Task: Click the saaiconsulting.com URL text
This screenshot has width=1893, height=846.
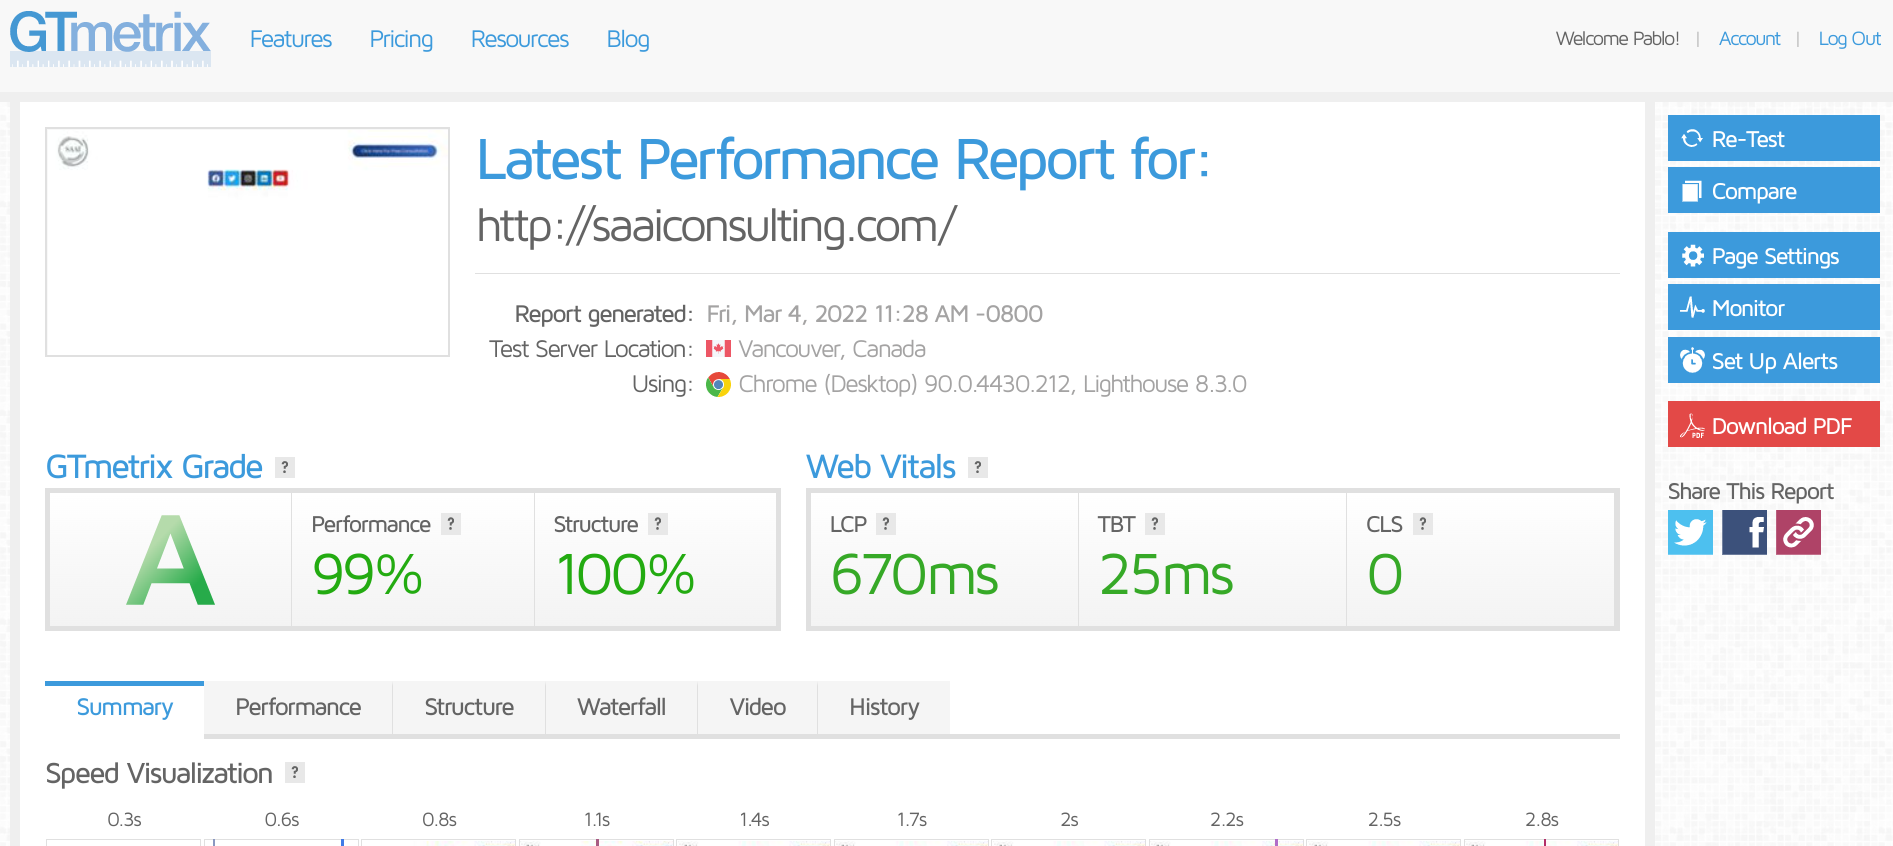Action: [x=716, y=225]
